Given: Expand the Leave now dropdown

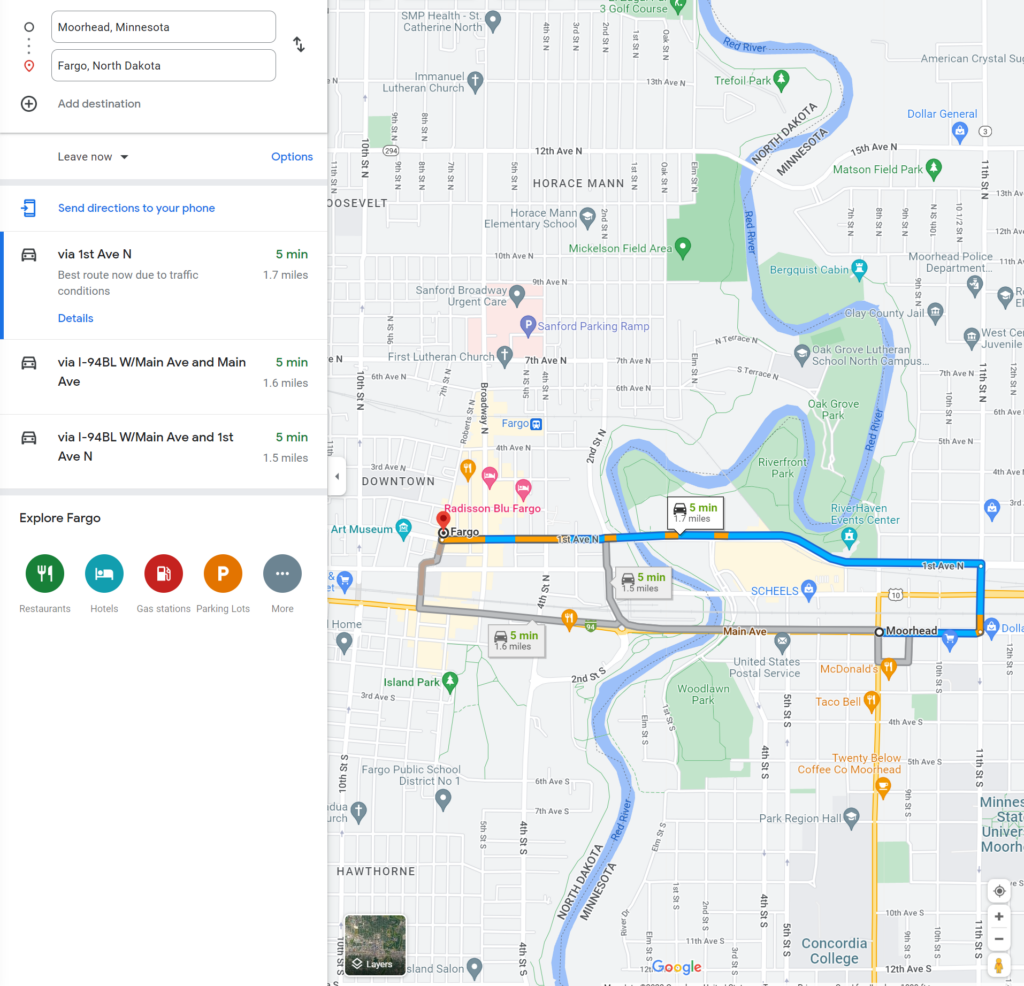Looking at the screenshot, I should click(x=93, y=157).
